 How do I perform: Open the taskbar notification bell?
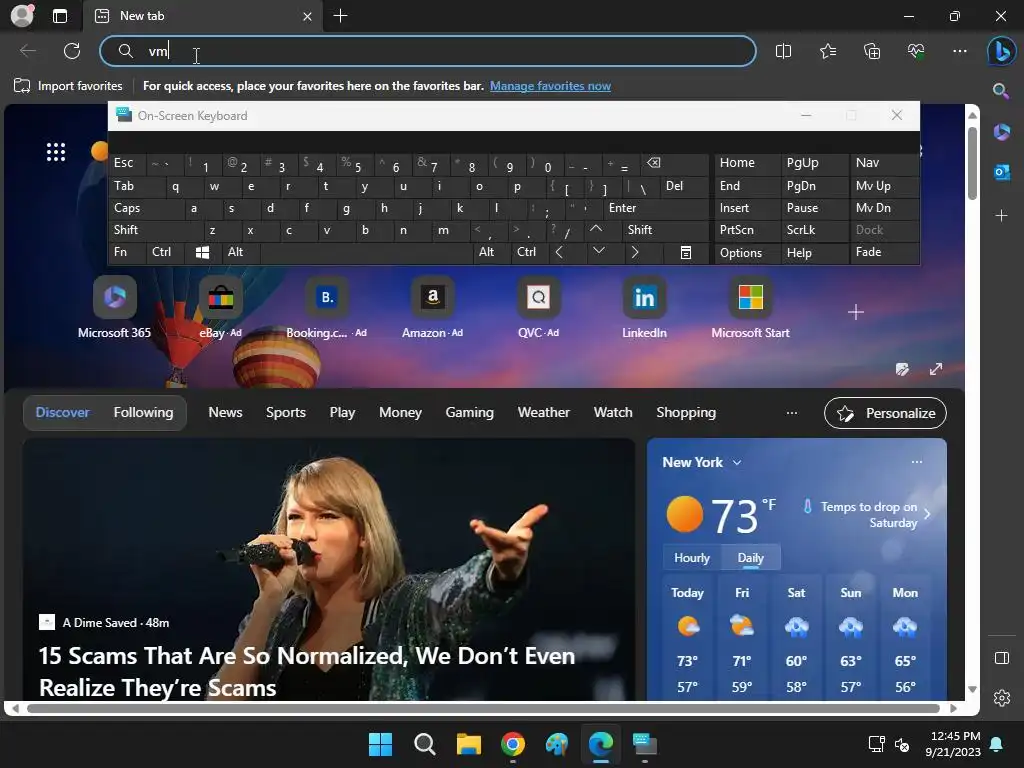997,744
